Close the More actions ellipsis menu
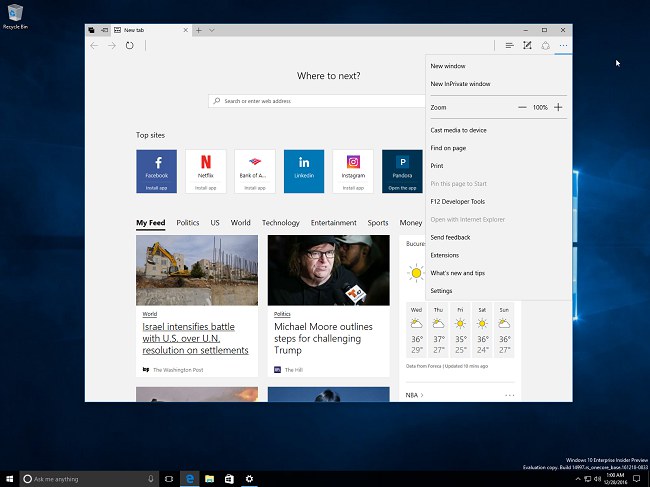650x487 pixels. click(x=563, y=46)
